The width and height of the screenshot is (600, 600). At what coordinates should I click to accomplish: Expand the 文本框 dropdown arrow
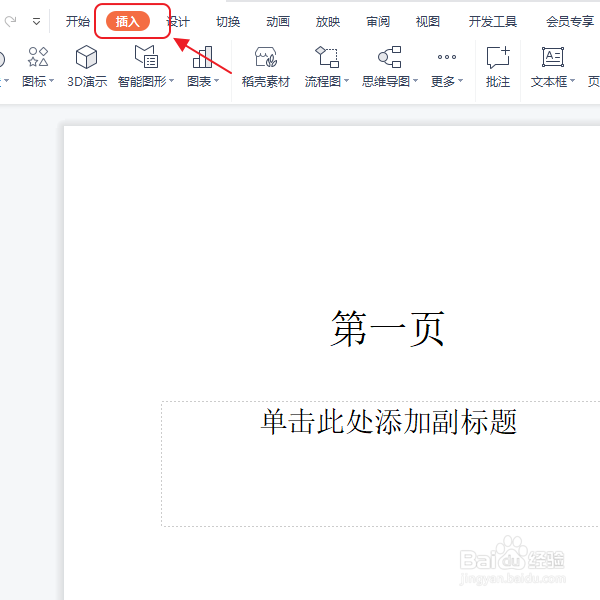(572, 81)
